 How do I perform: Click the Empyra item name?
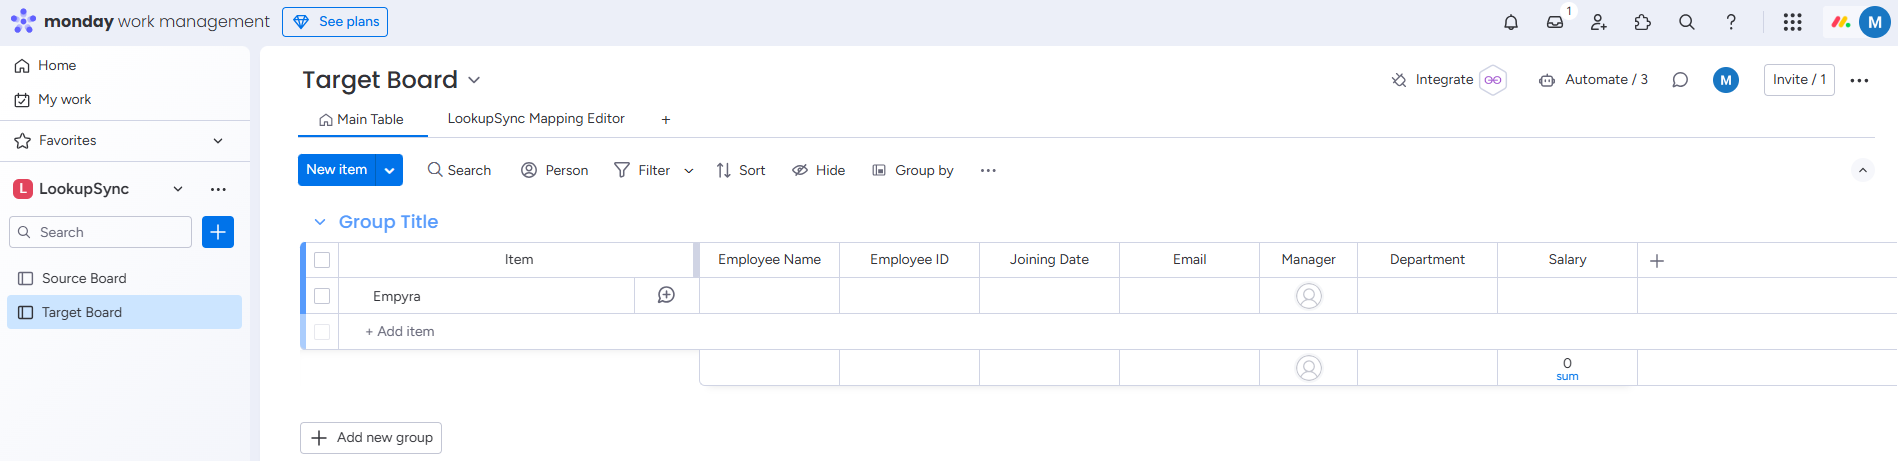point(396,296)
